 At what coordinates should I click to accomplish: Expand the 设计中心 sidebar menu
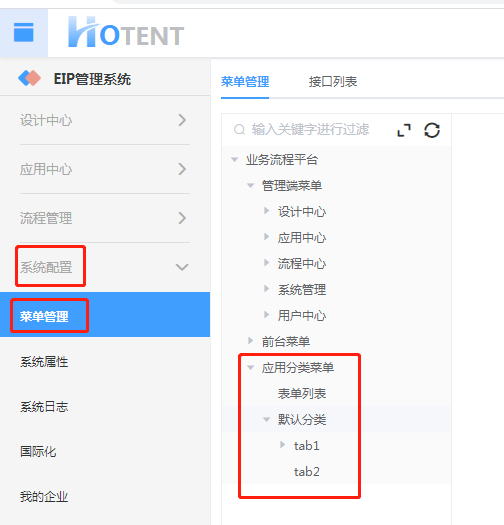(182, 120)
